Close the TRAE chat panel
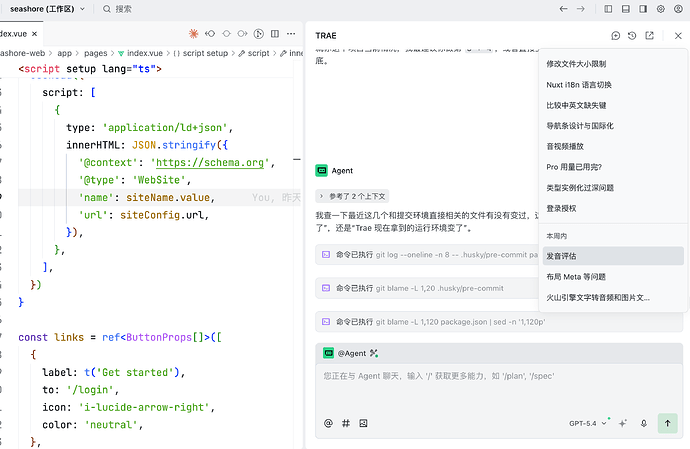This screenshot has width=690, height=449. [678, 36]
